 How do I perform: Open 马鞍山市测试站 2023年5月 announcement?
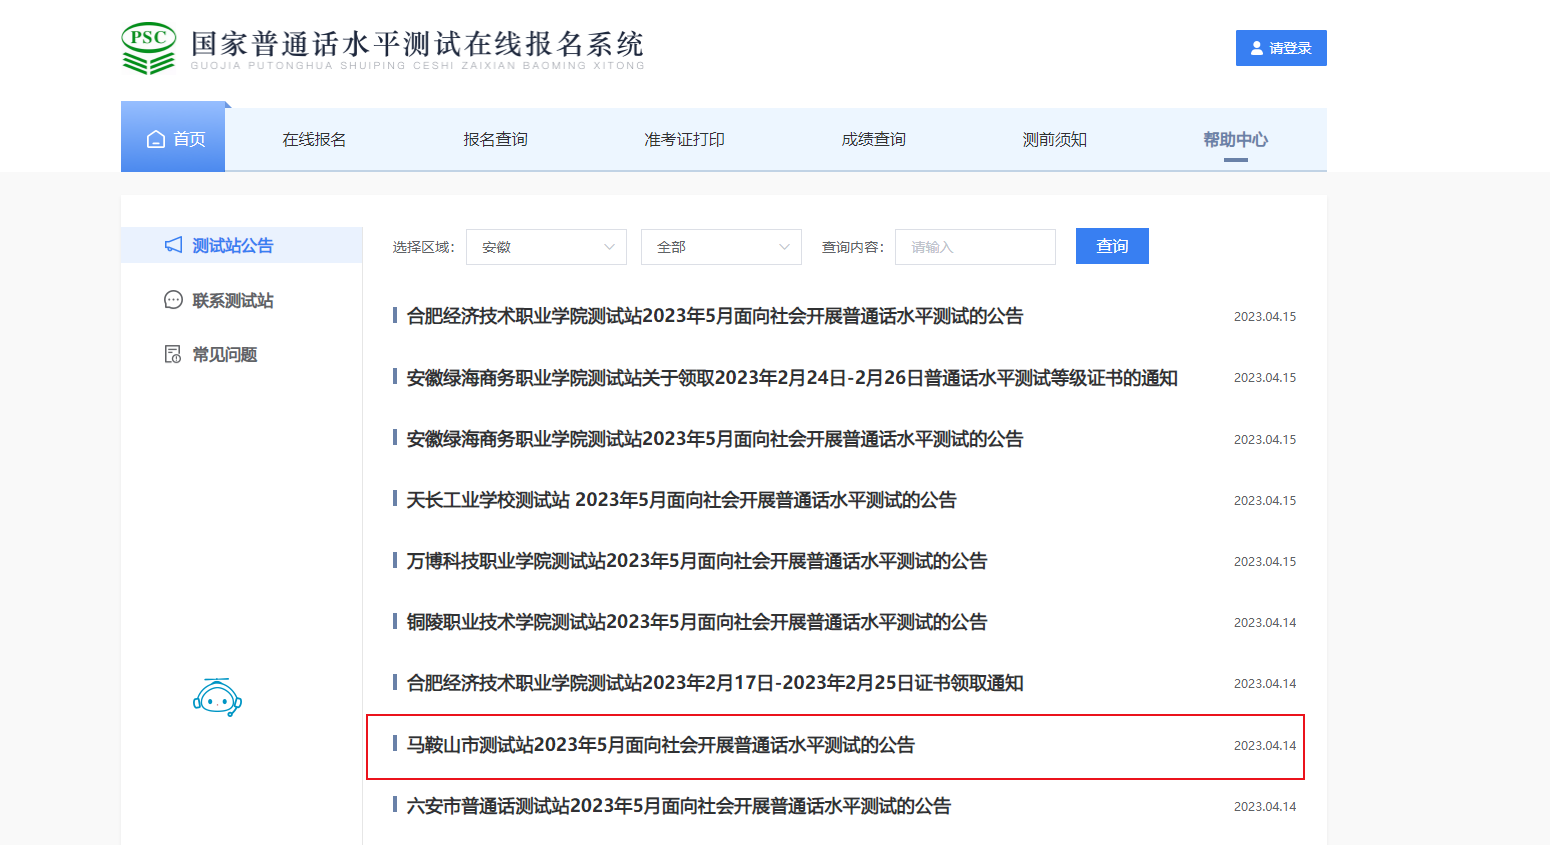660,745
